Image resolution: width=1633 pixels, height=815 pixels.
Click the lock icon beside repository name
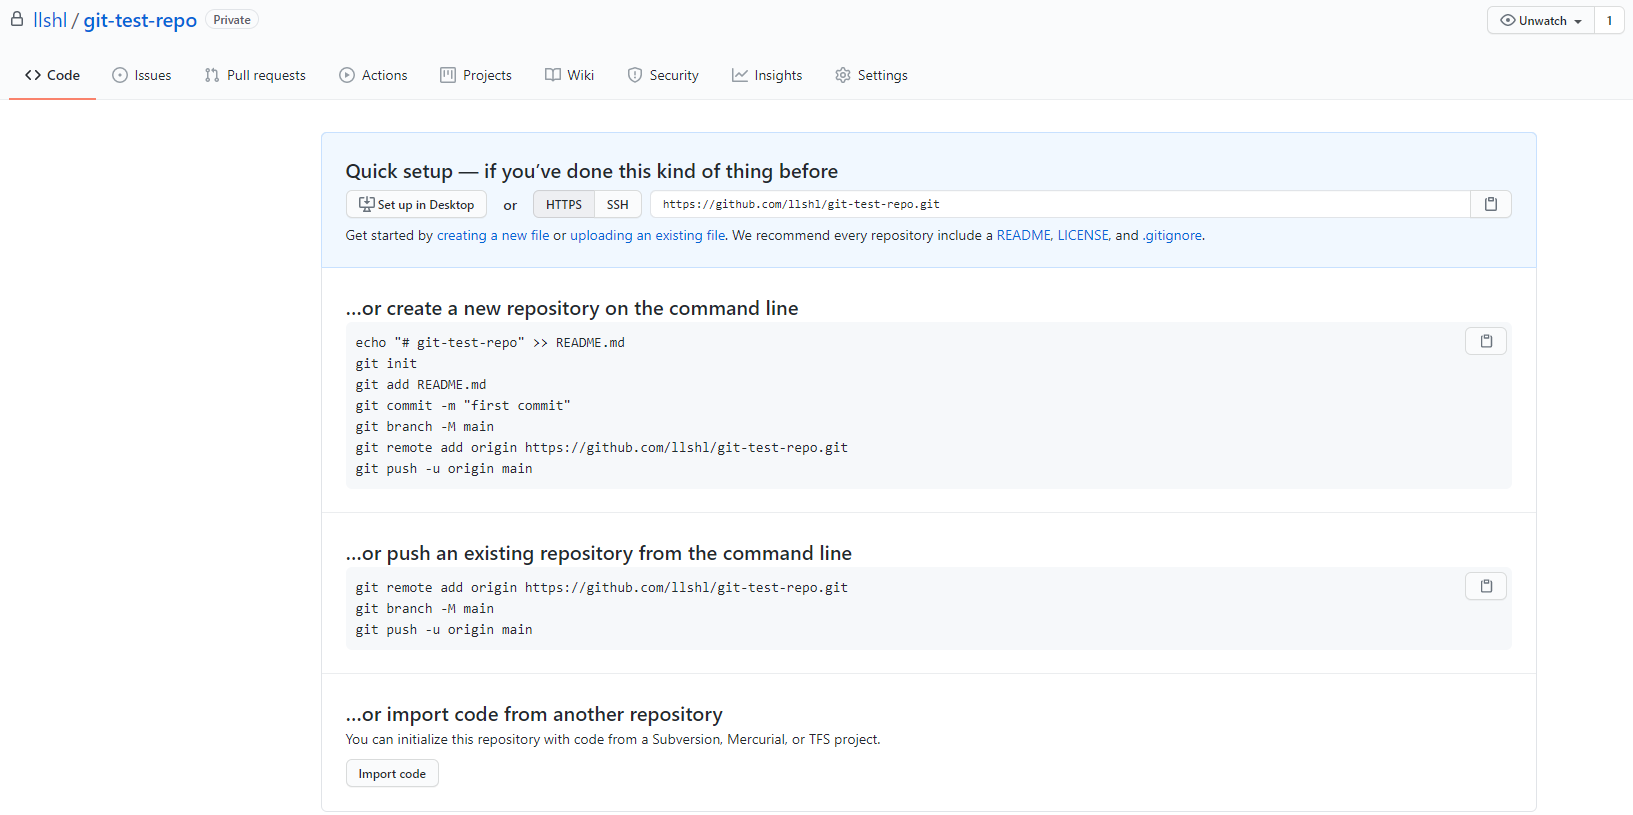point(17,19)
